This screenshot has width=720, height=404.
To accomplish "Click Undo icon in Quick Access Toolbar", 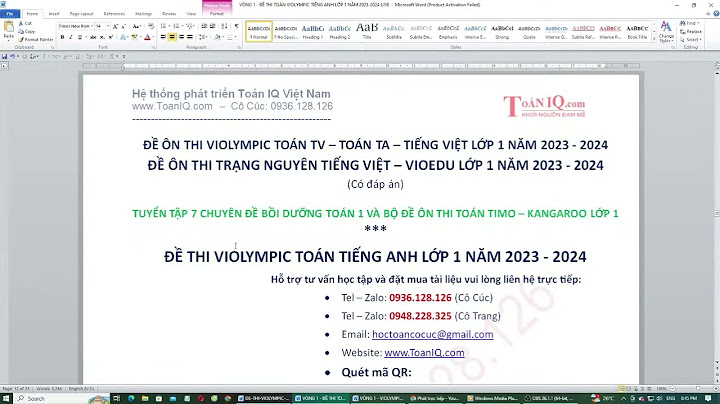I will [12, 56].
